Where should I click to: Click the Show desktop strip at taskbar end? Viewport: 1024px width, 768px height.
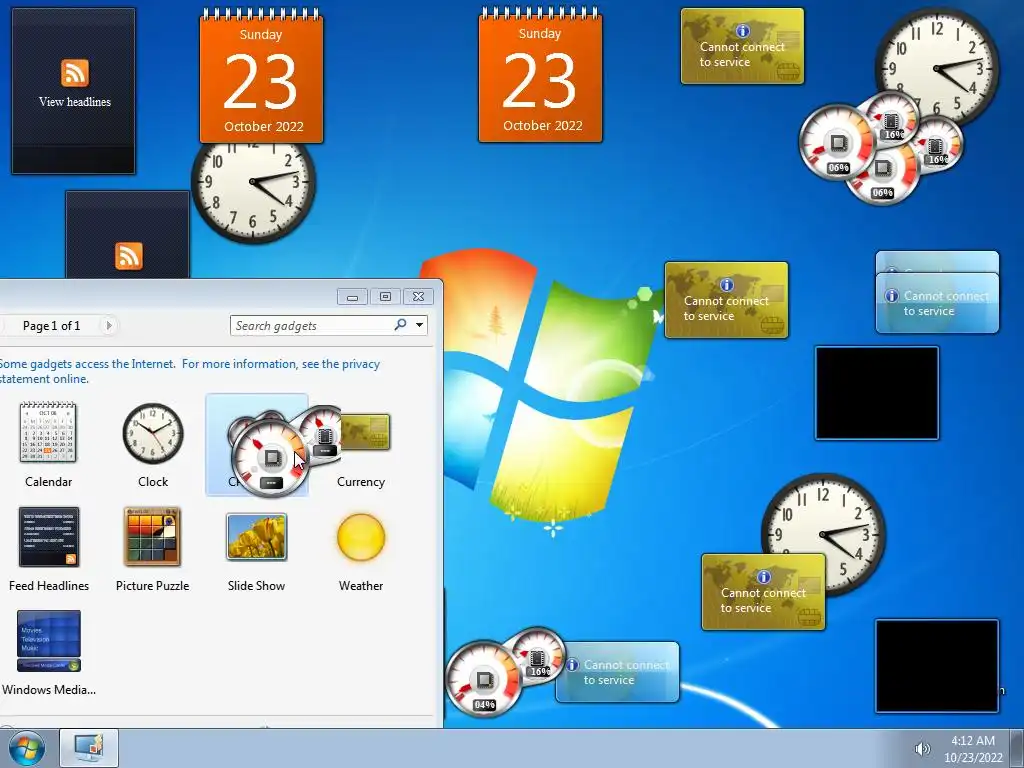1017,748
